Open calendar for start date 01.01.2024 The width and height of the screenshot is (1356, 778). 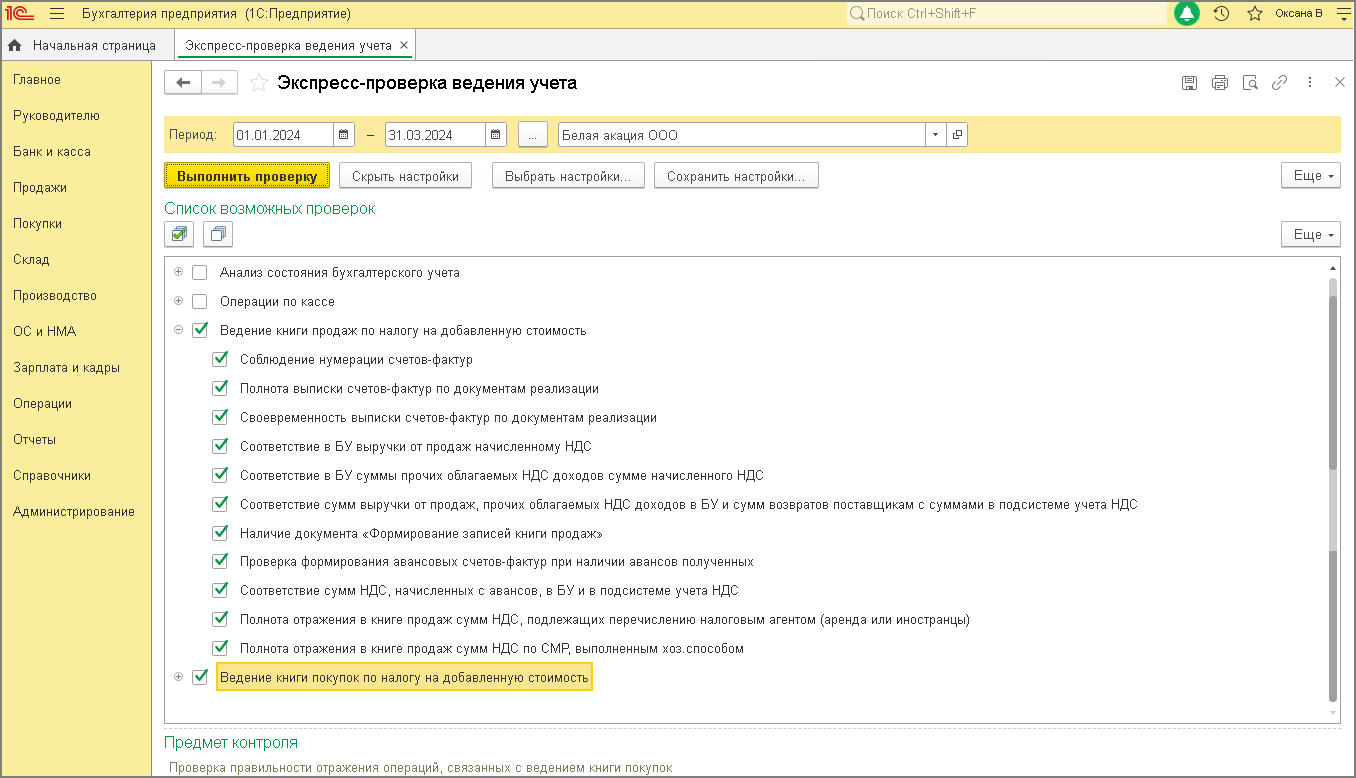(343, 135)
